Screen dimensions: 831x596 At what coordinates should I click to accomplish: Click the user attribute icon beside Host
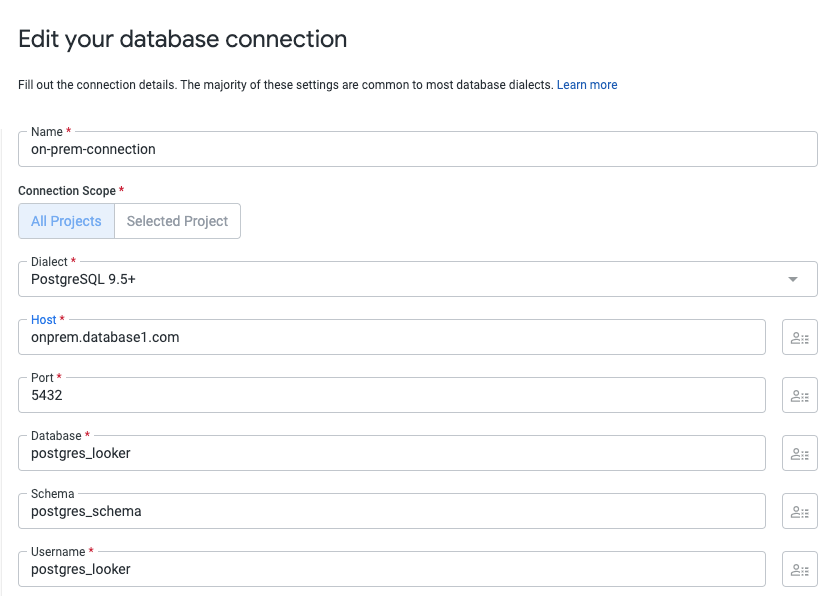[799, 338]
